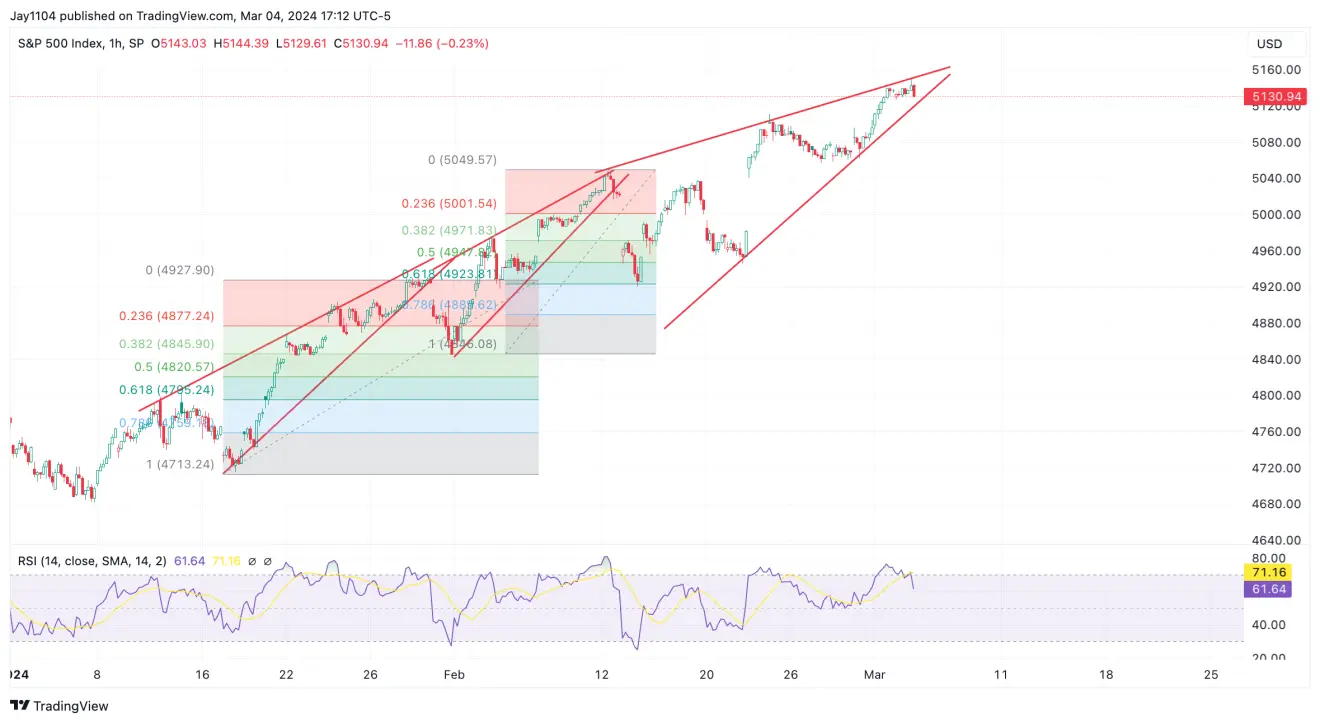
Task: Select Fibonacci label 0.236 (5001.54)
Action: pos(449,203)
